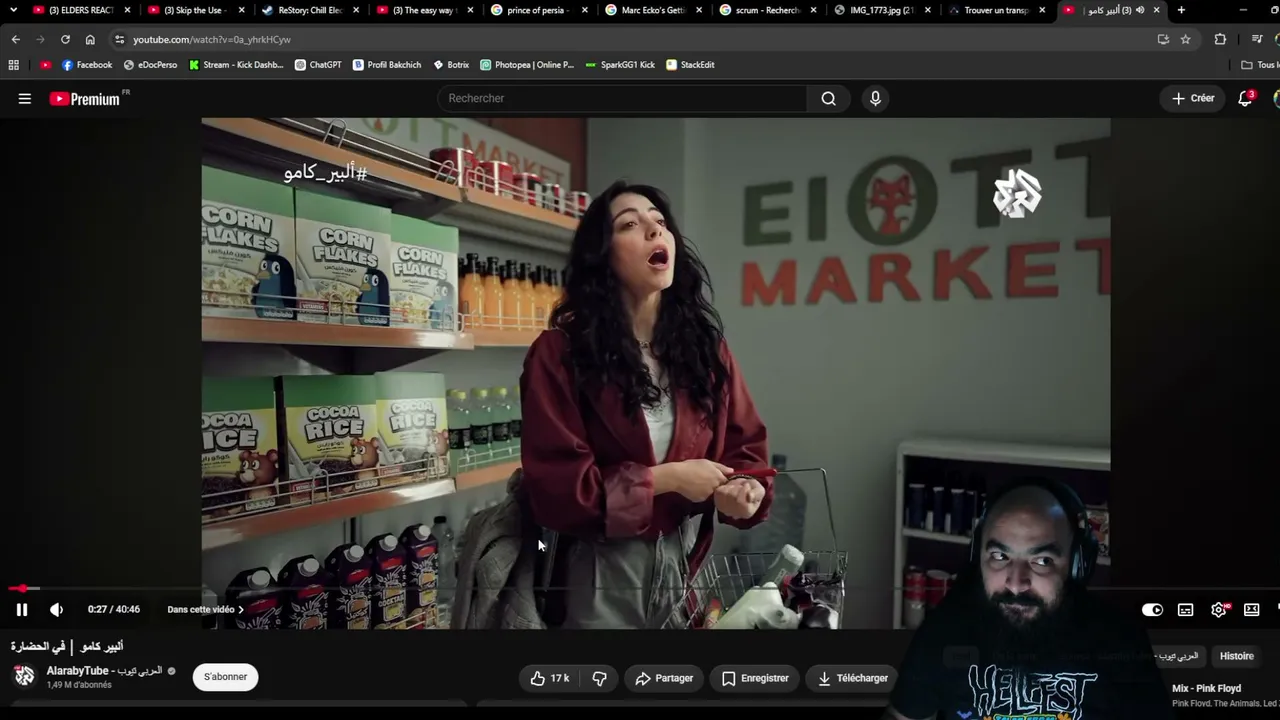Go to YouTube Premium home logo
This screenshot has width=1280, height=720.
pos(85,99)
